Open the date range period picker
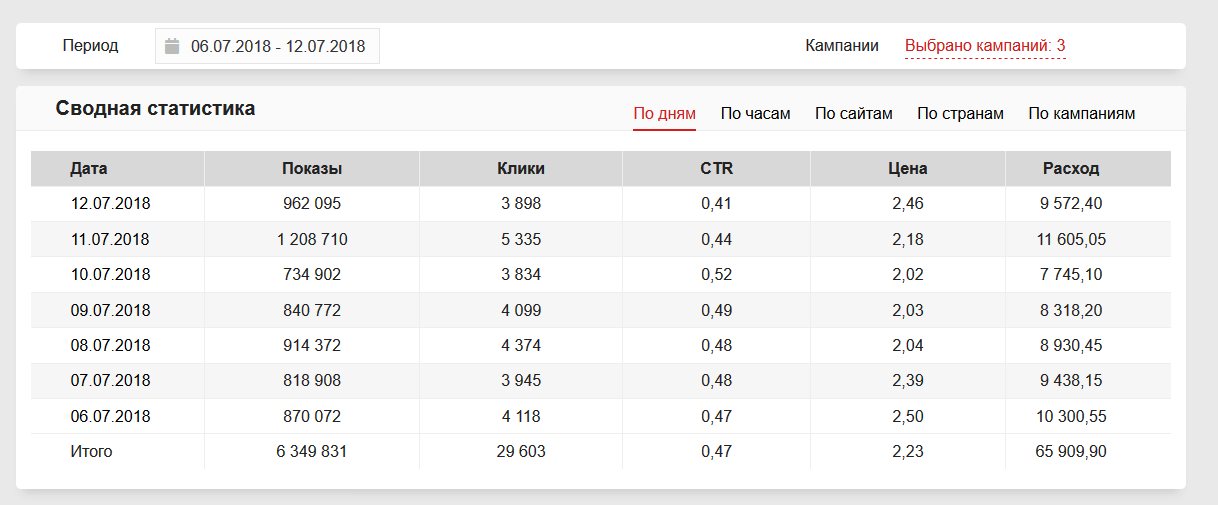Image resolution: width=1218 pixels, height=505 pixels. (277, 46)
